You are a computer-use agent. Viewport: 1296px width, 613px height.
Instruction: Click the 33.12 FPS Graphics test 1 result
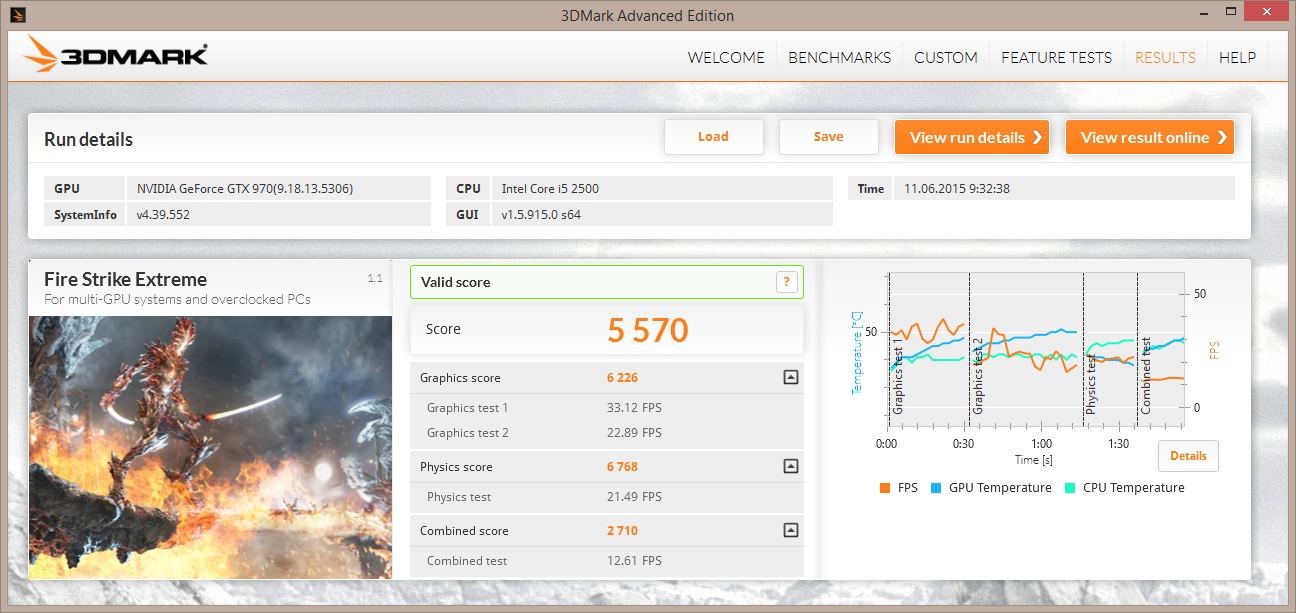634,408
